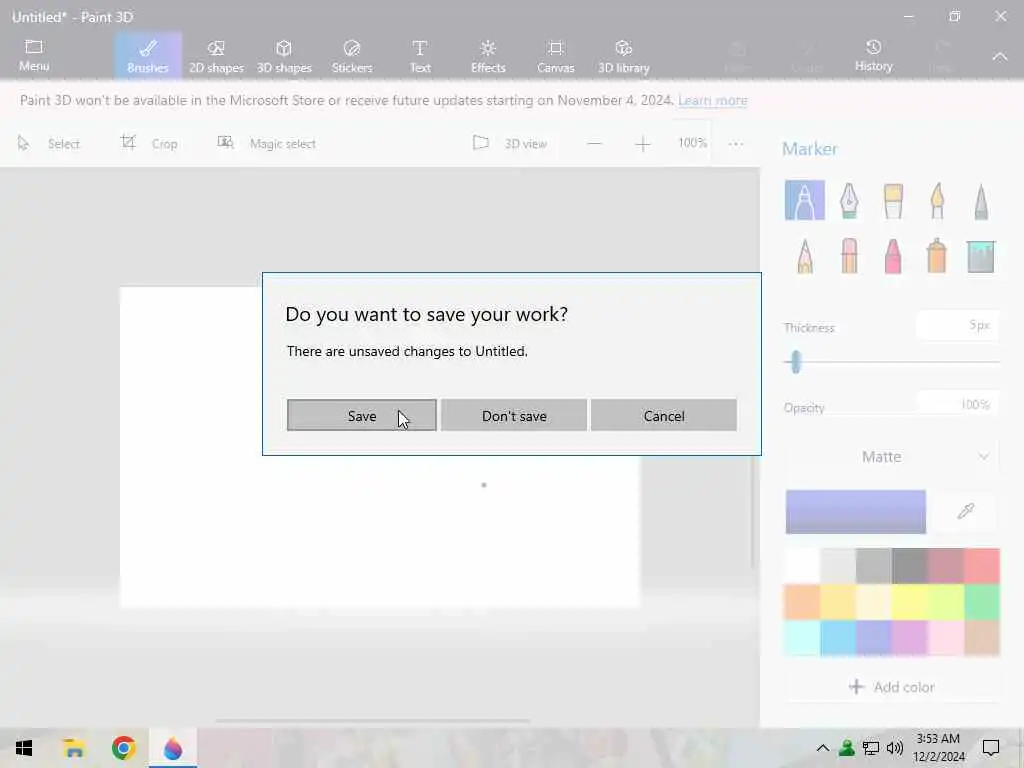Open the 3D library

[x=624, y=56]
